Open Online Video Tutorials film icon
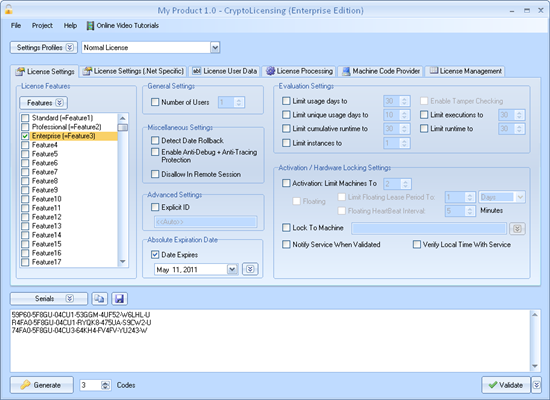Image resolution: width=550 pixels, height=400 pixels. 90,26
